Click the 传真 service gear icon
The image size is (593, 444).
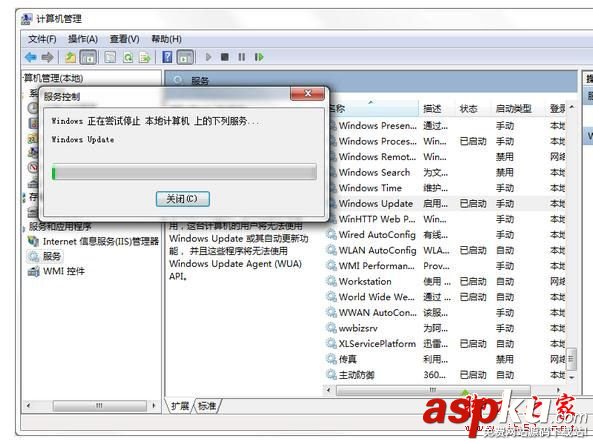click(x=332, y=359)
